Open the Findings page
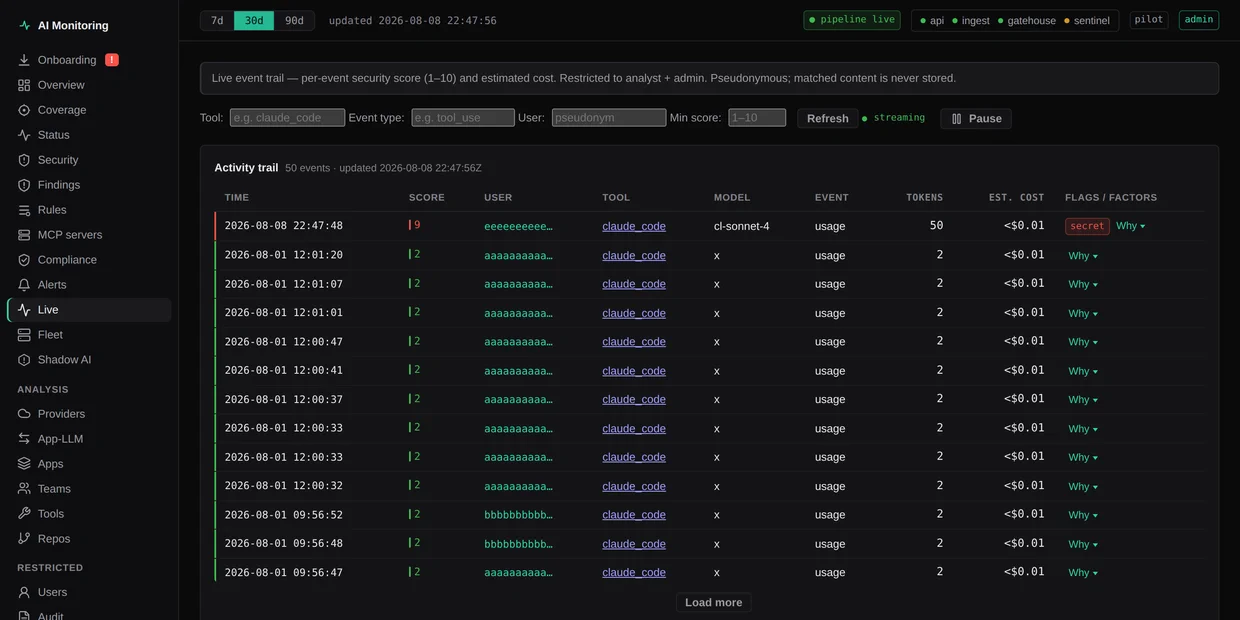Image resolution: width=1240 pixels, height=620 pixels. point(89,185)
